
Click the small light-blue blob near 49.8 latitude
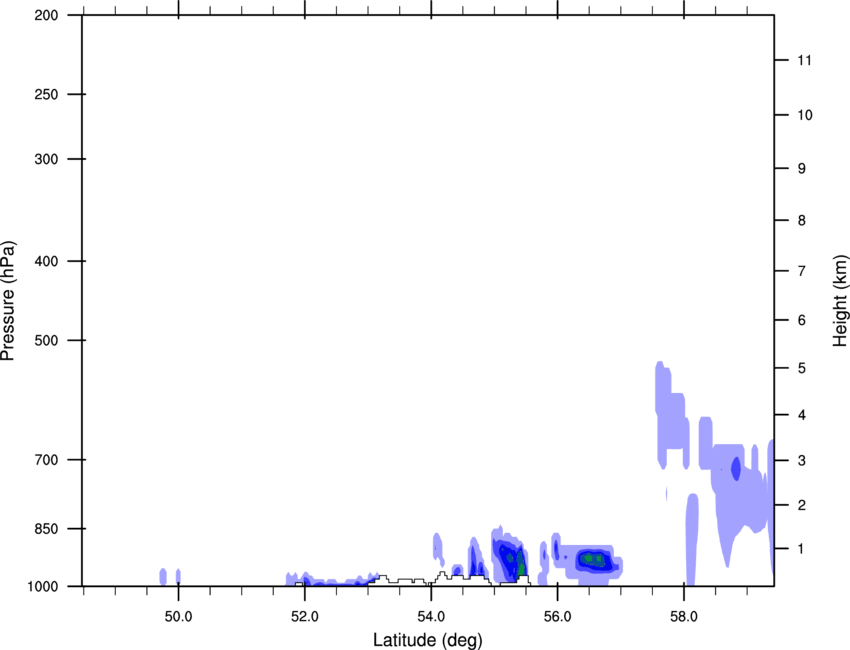[163, 576]
